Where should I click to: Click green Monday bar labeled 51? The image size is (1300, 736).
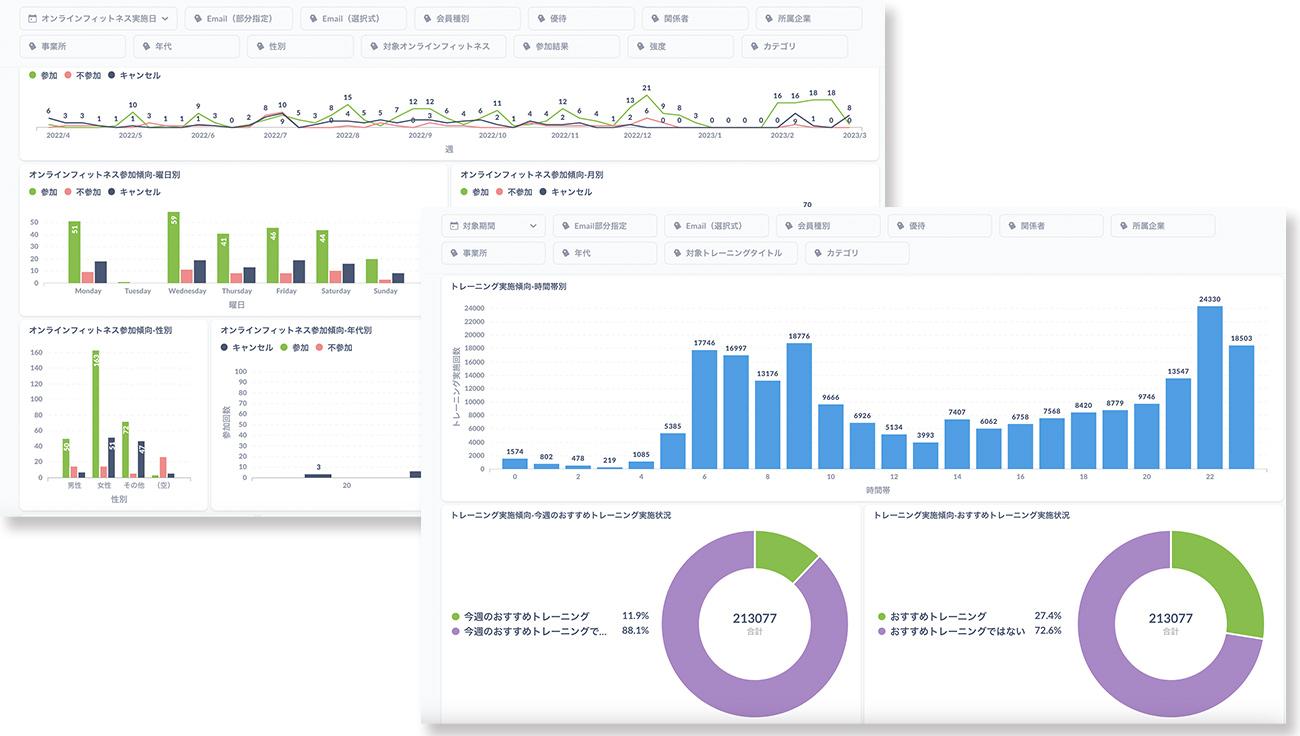point(74,252)
